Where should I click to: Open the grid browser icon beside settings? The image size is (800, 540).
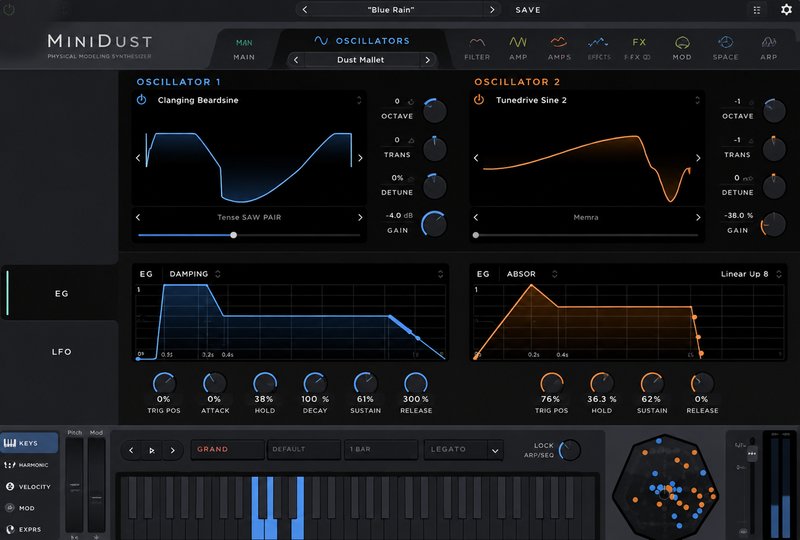pyautogui.click(x=757, y=10)
